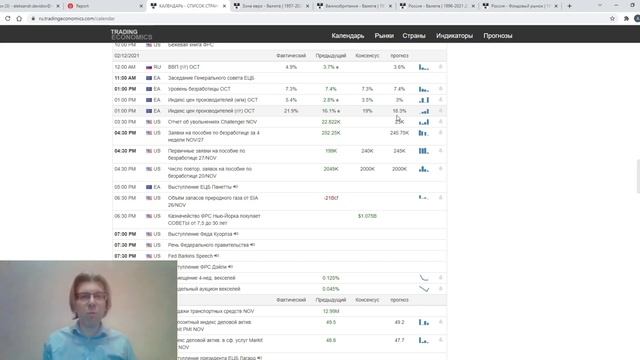Screen dimensions: 640x360
Task: Open chart icon for composite PMI NOV row
Action: click(x=424, y=322)
